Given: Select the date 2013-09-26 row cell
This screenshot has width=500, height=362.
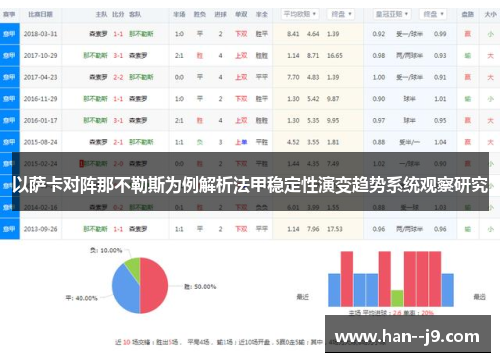Looking at the screenshot, I should click(x=40, y=229).
